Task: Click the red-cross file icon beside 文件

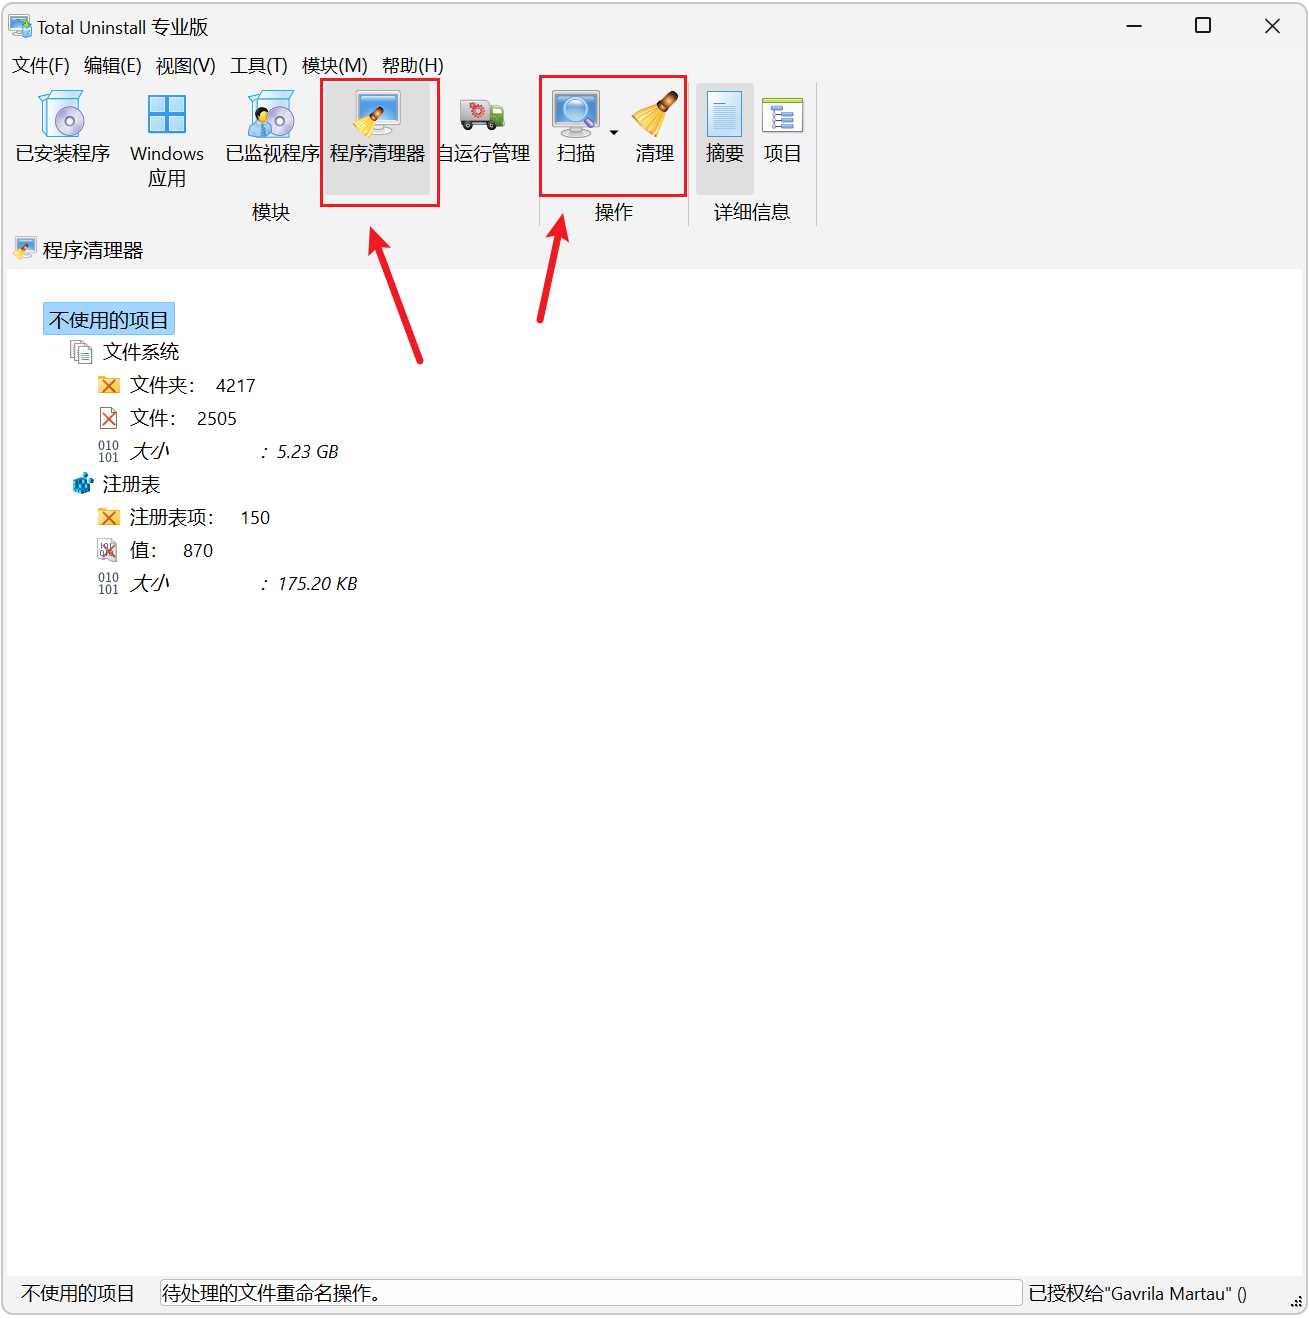Action: point(109,418)
